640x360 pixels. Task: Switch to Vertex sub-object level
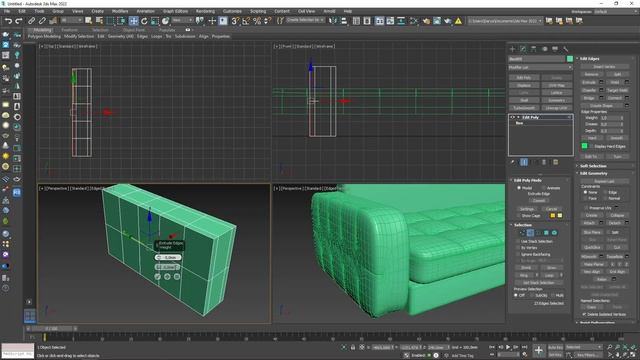tap(522, 233)
